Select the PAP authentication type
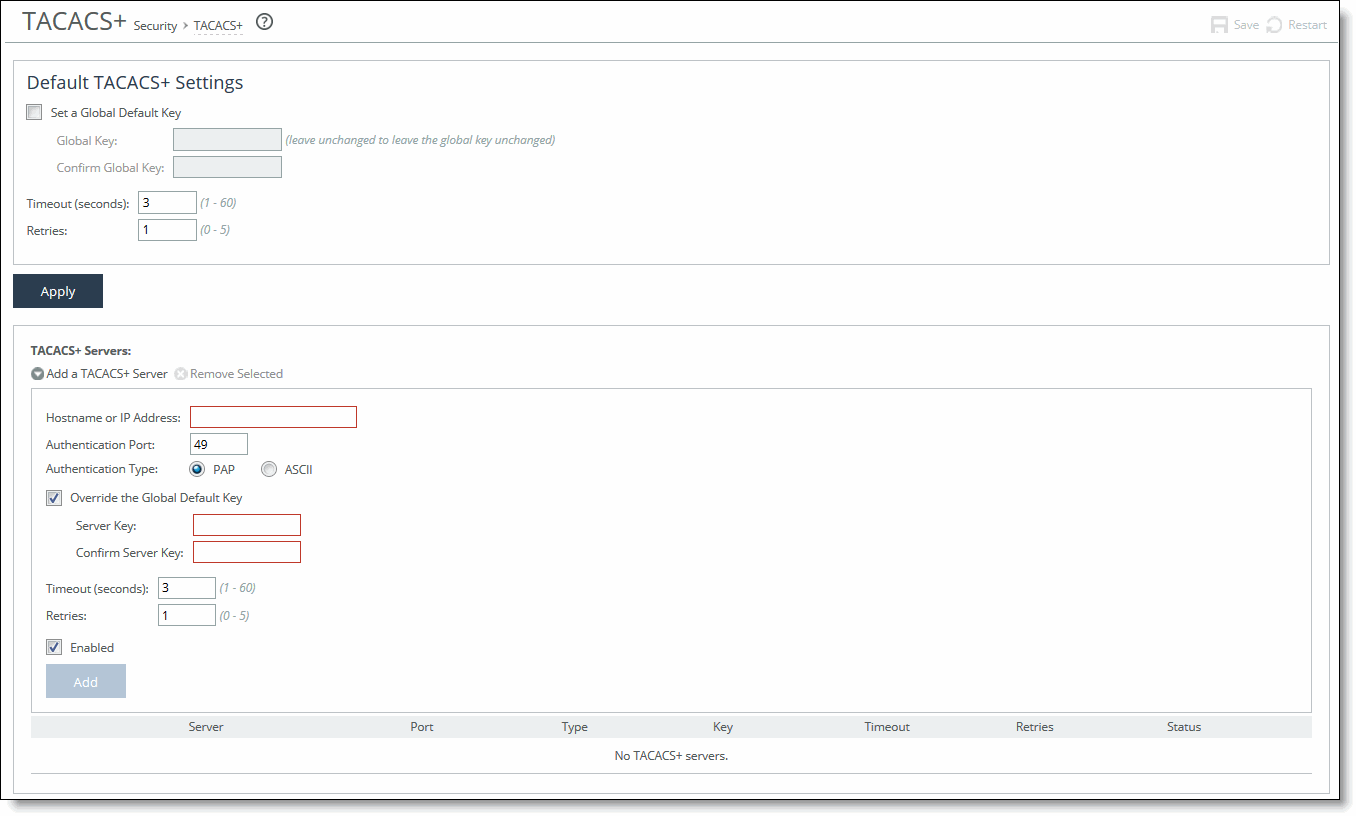The image size is (1356, 816). pyautogui.click(x=197, y=468)
